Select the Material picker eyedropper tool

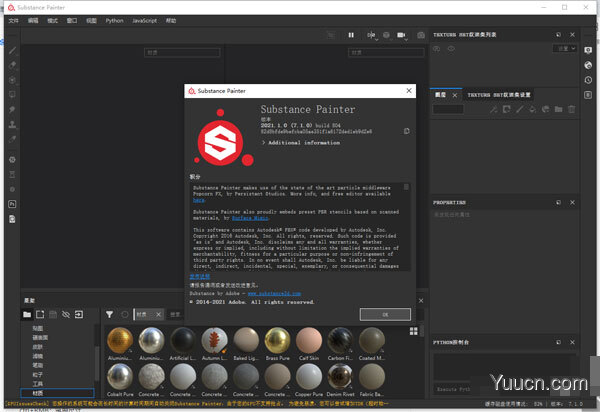[12, 139]
